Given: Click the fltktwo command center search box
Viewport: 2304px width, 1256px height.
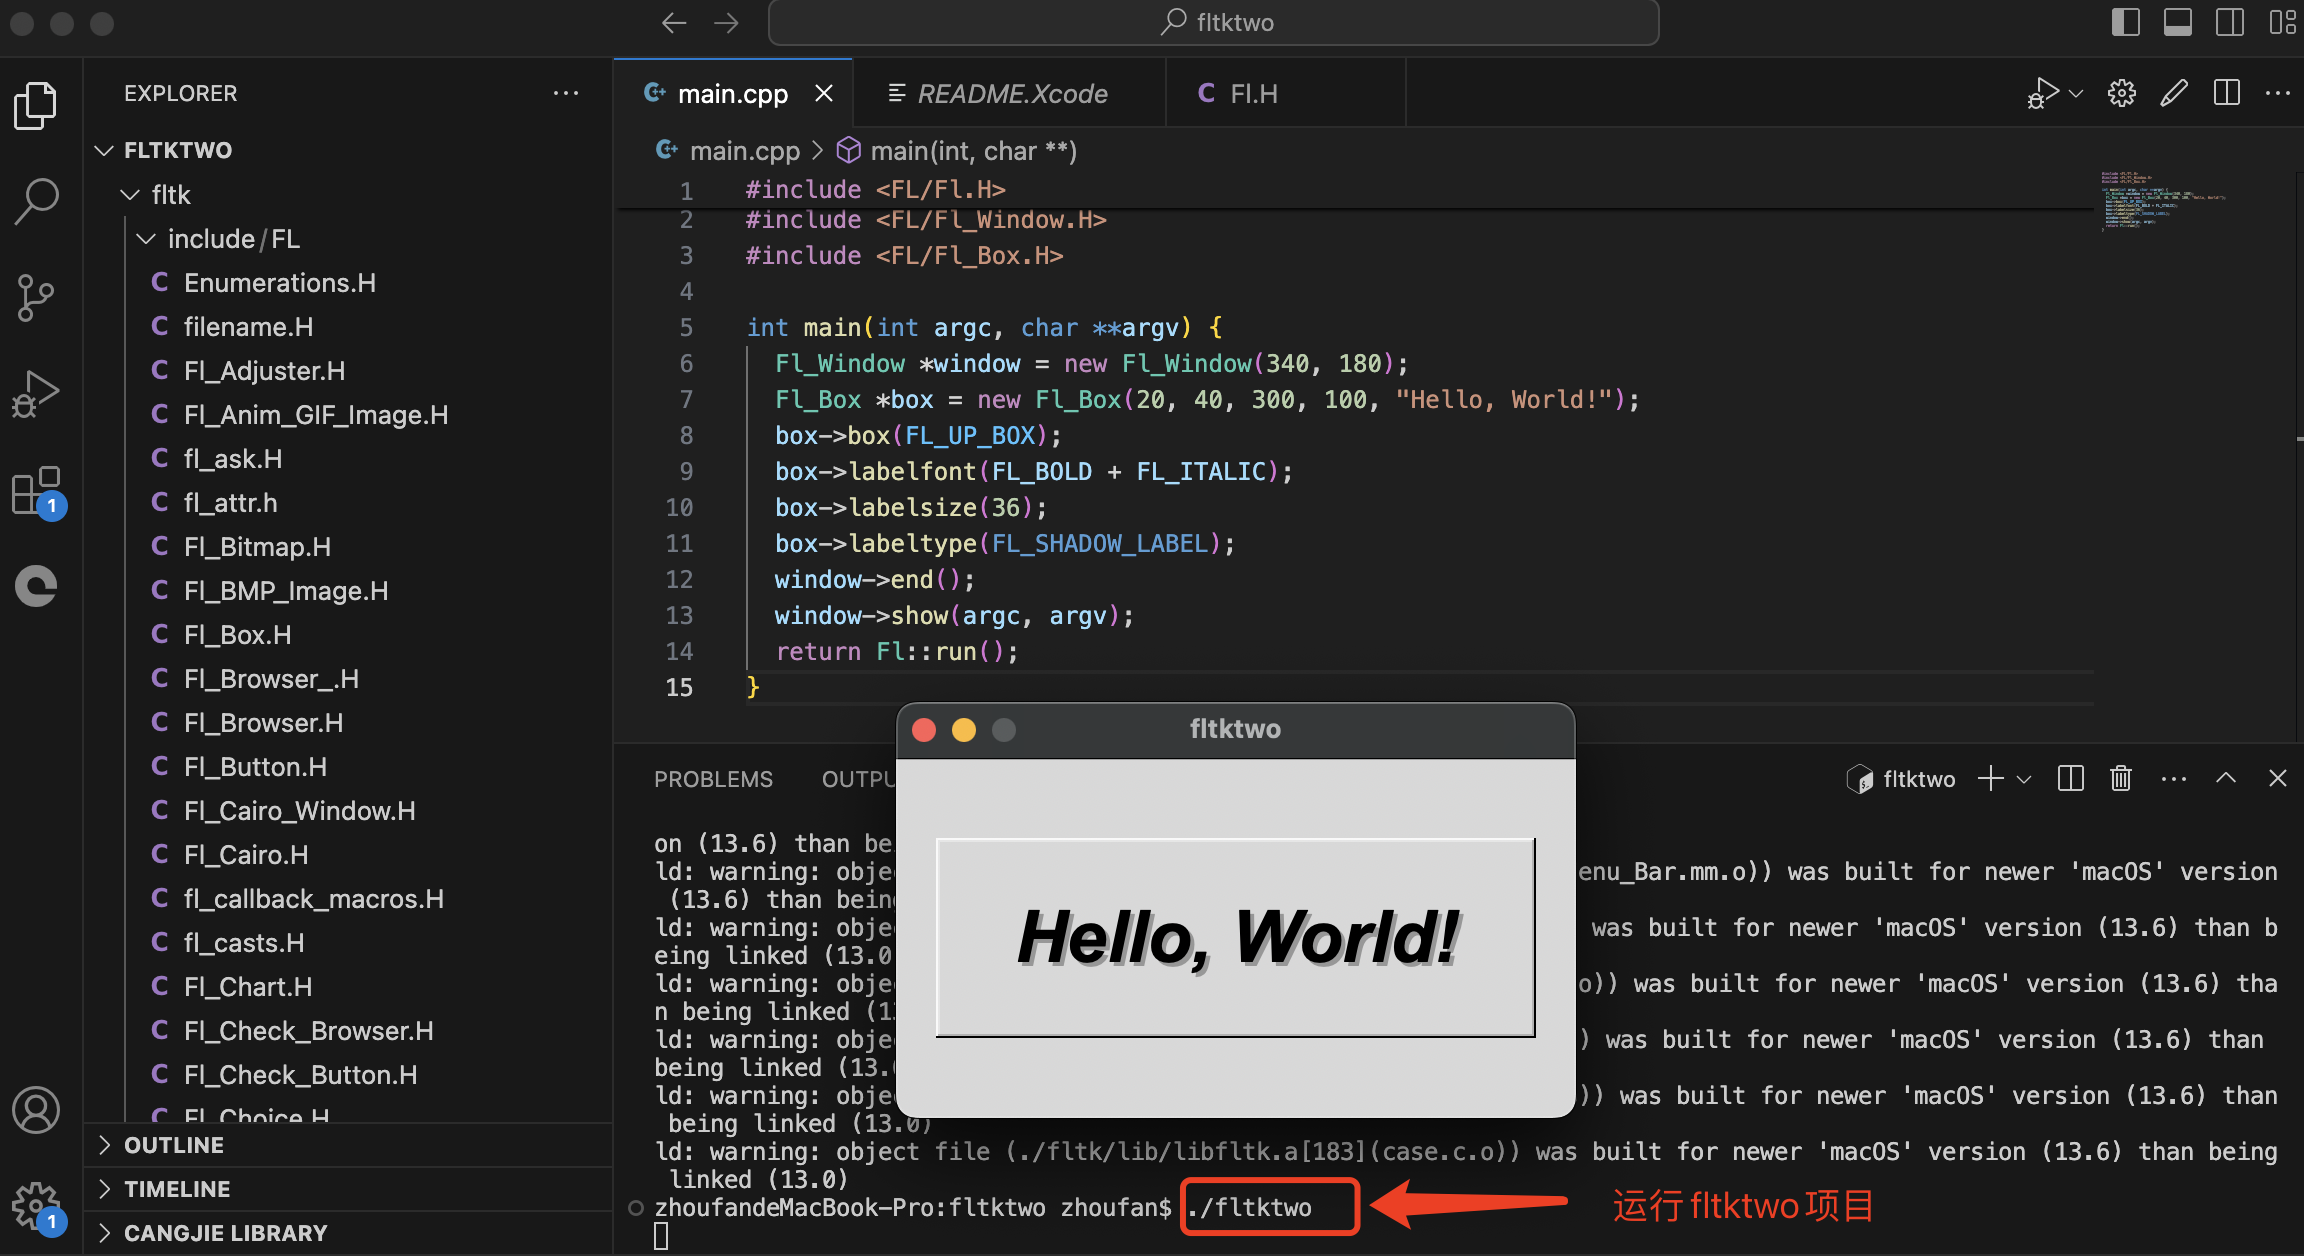Looking at the screenshot, I should pyautogui.click(x=1213, y=23).
